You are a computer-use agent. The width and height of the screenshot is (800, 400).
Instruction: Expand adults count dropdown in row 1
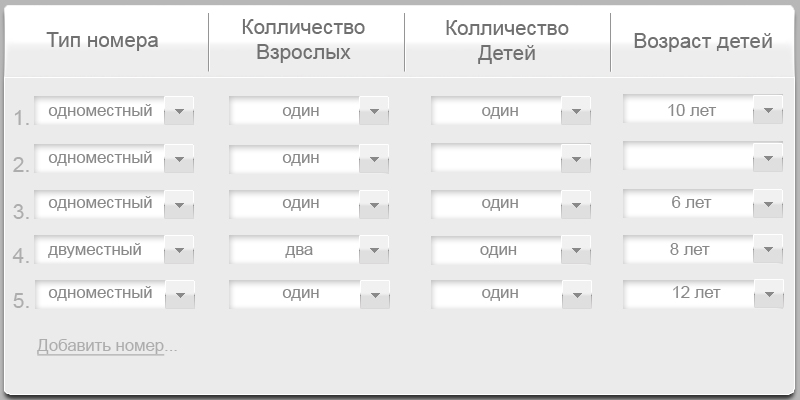[374, 112]
